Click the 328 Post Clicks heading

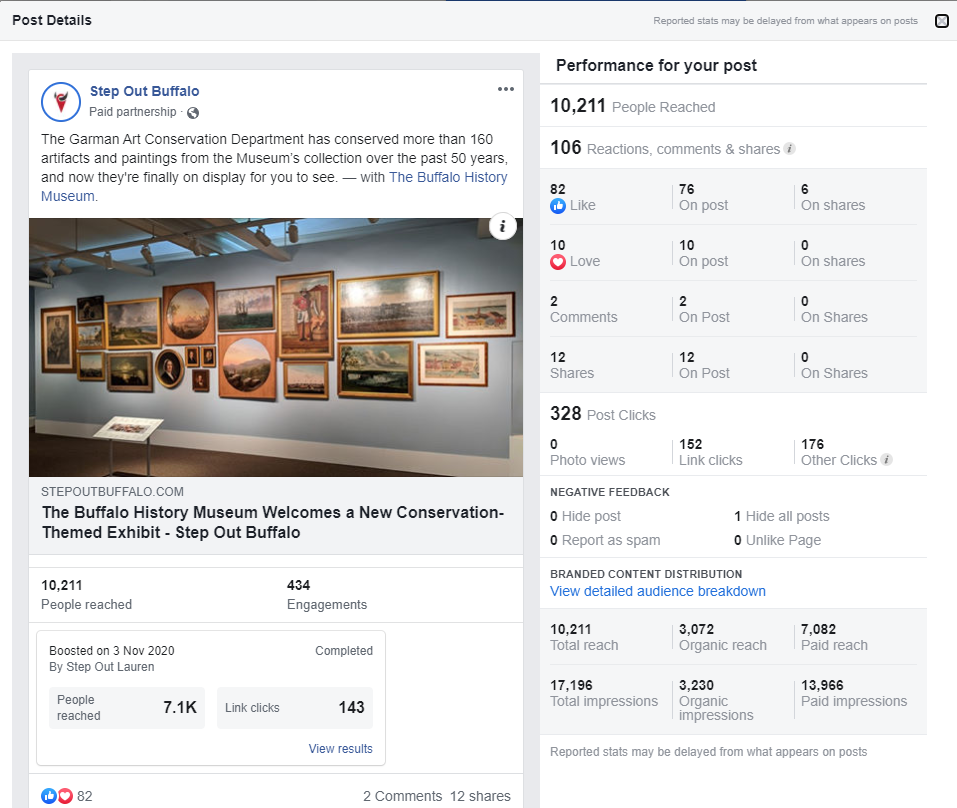tap(603, 414)
